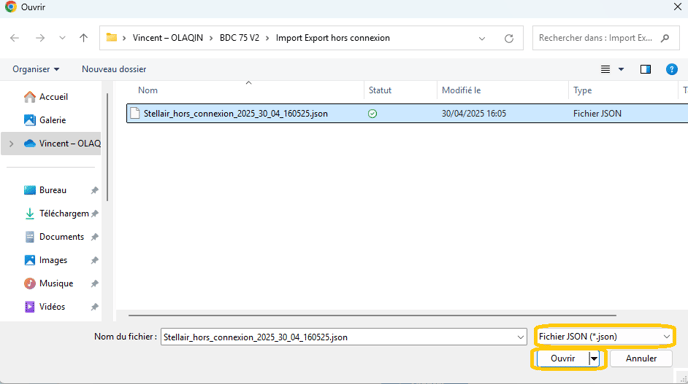Image resolution: width=688 pixels, height=384 pixels.
Task: Open Musique quick access folder
Action: click(48, 284)
